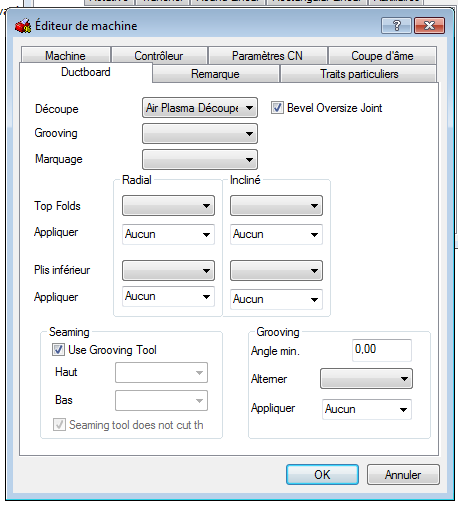Screen dimensions: 458x506
Task: Uncheck Use Grooving Tool checkbox
Action: [58, 350]
